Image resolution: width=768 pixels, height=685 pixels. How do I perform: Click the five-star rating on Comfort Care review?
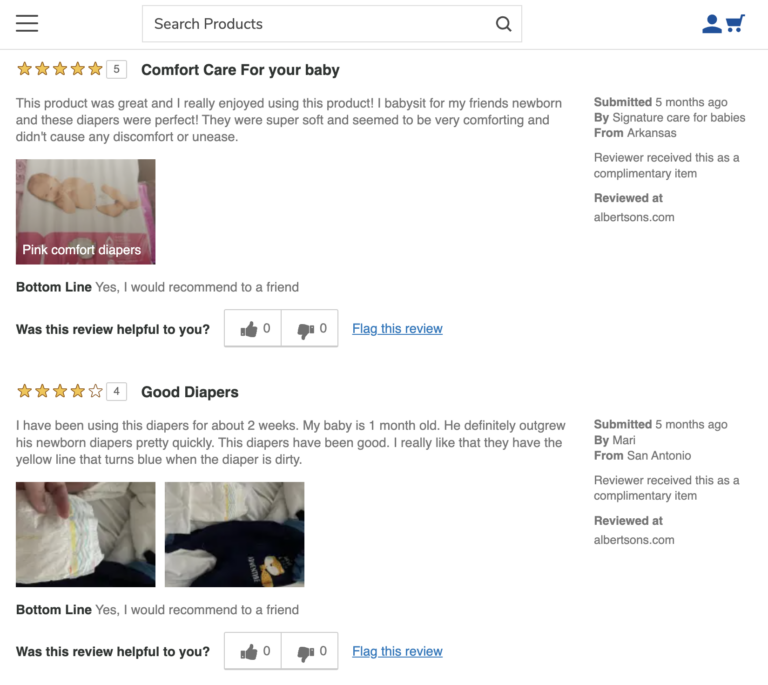60,69
